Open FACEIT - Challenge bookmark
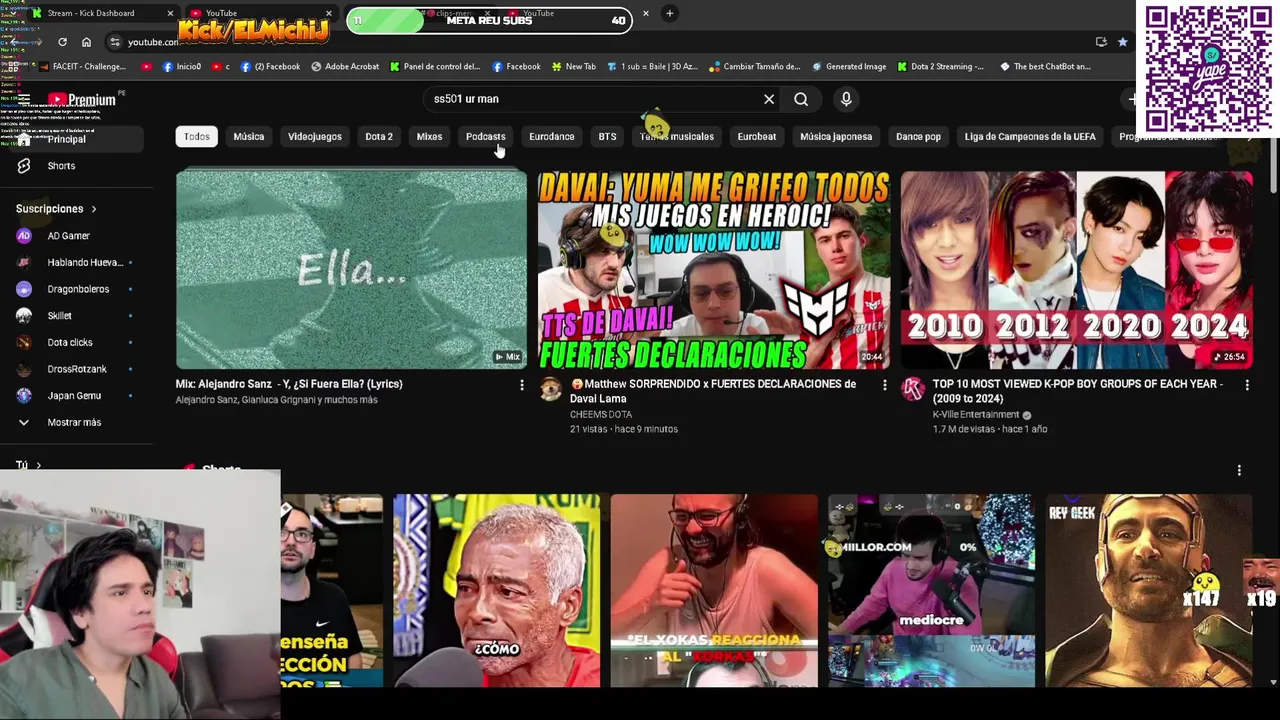Screen dimensions: 1280x720 tap(82, 67)
